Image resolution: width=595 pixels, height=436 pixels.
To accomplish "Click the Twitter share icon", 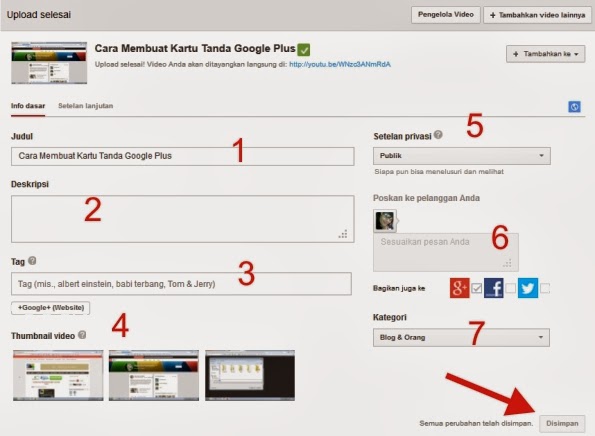I will pos(528,288).
